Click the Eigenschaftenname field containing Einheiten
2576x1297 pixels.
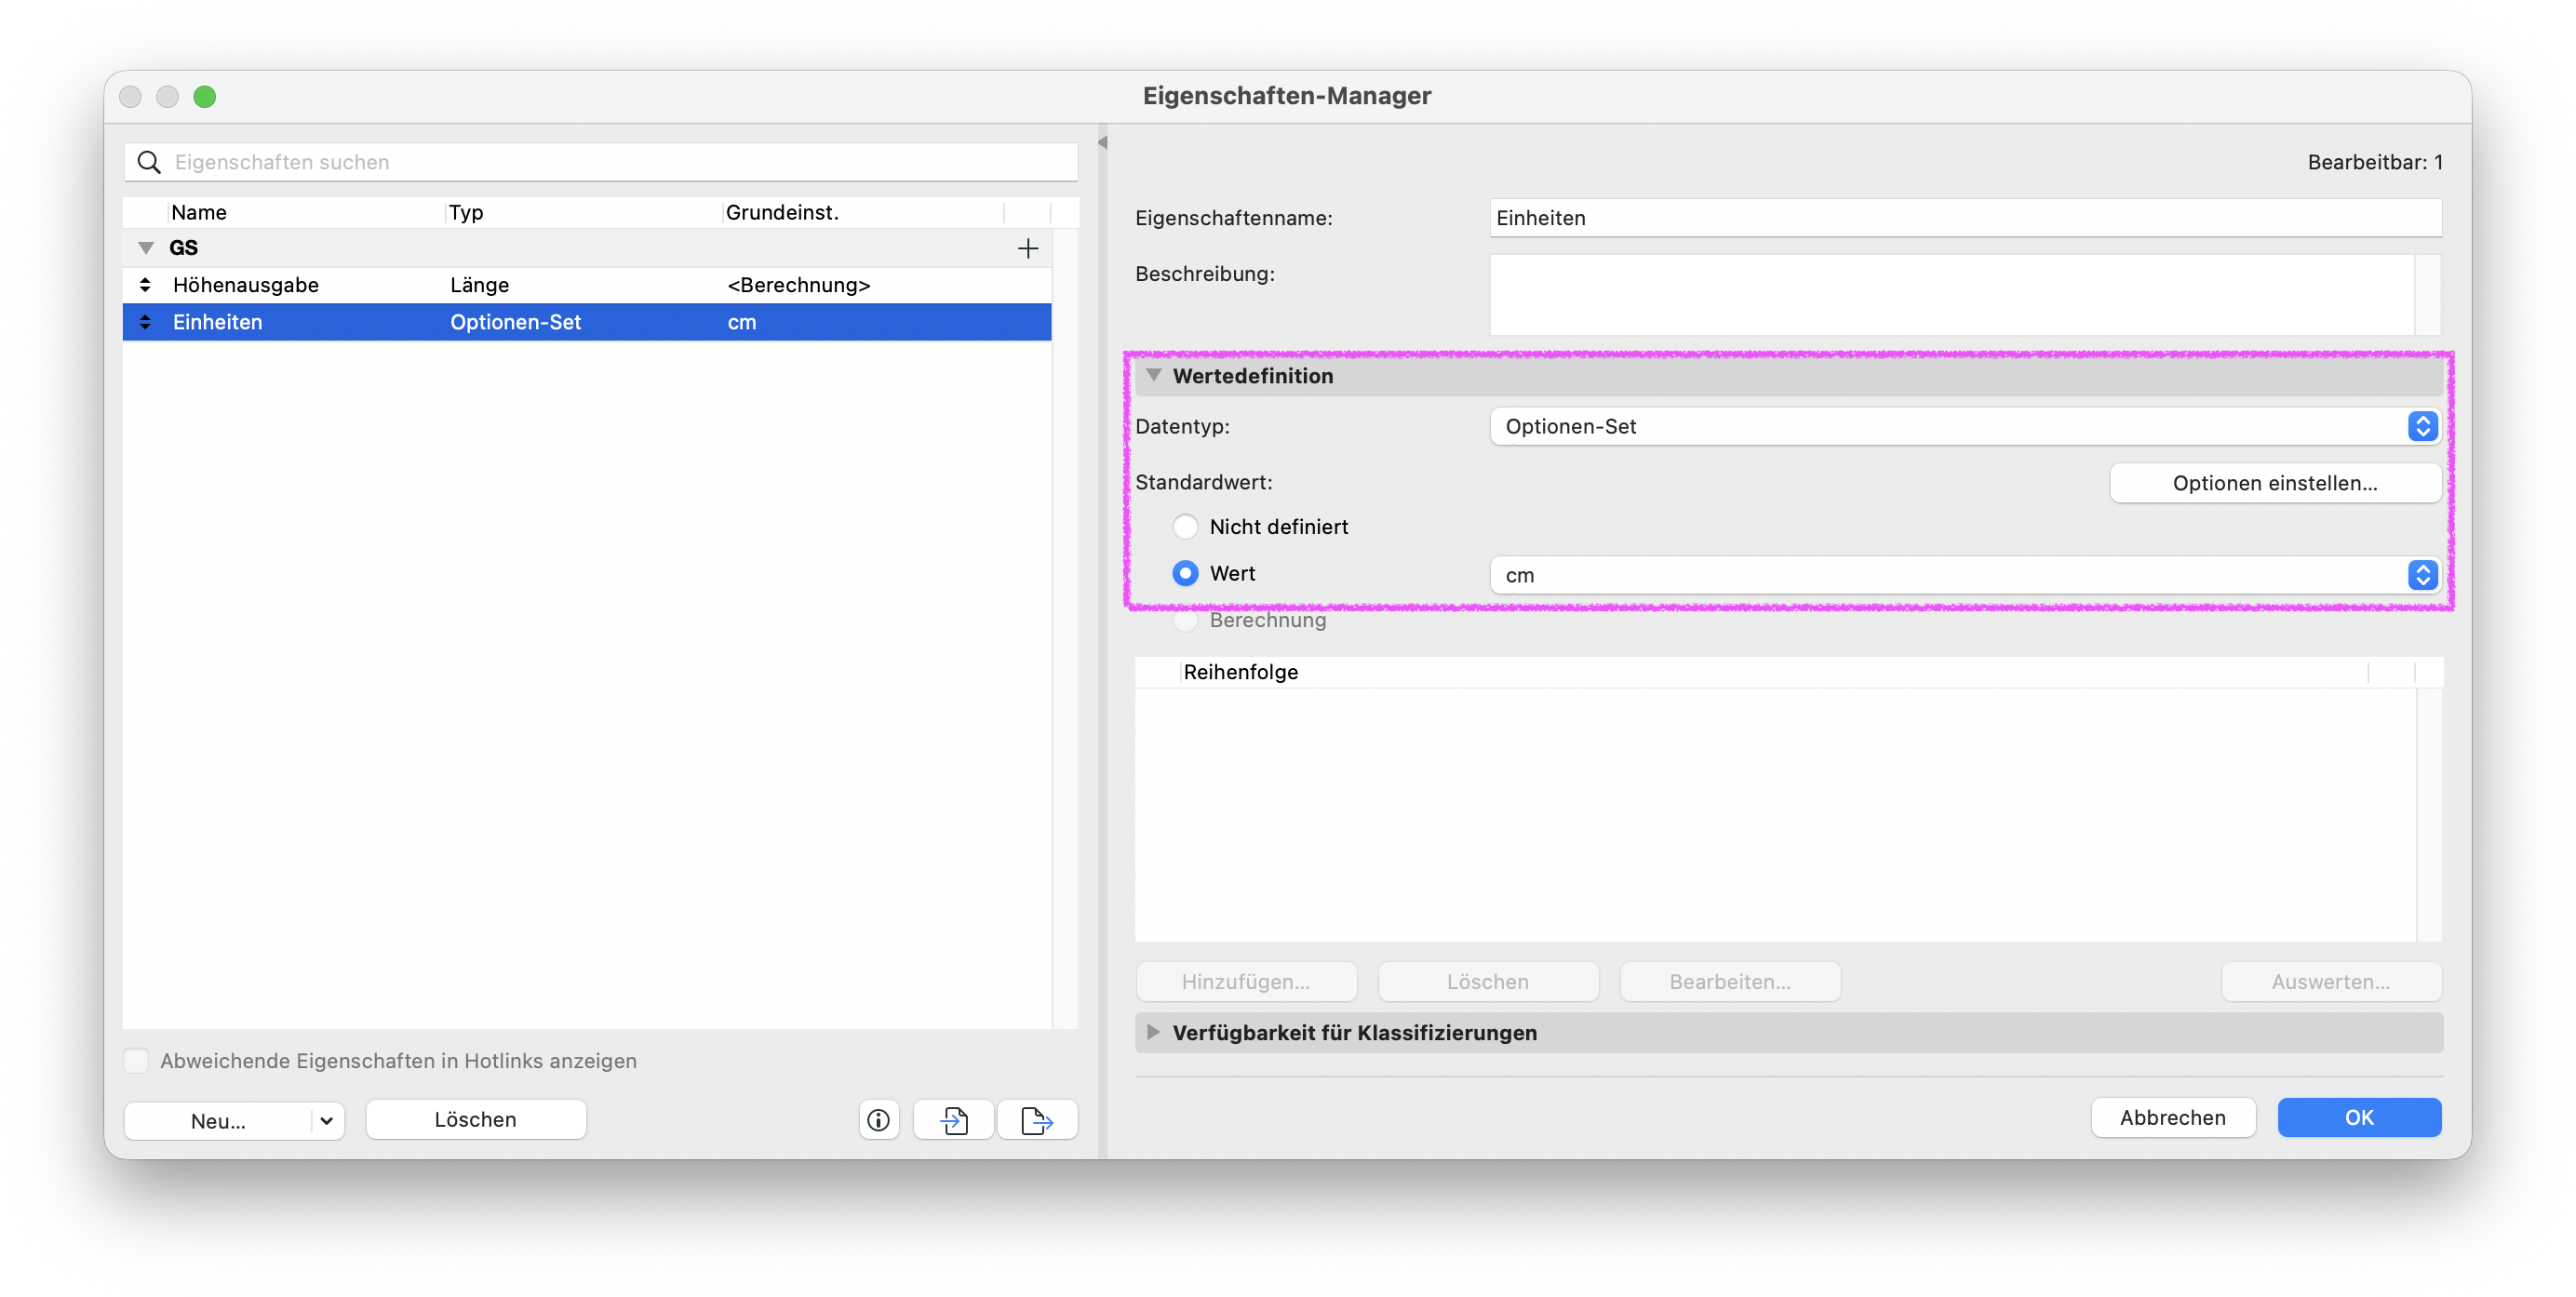(x=1965, y=218)
